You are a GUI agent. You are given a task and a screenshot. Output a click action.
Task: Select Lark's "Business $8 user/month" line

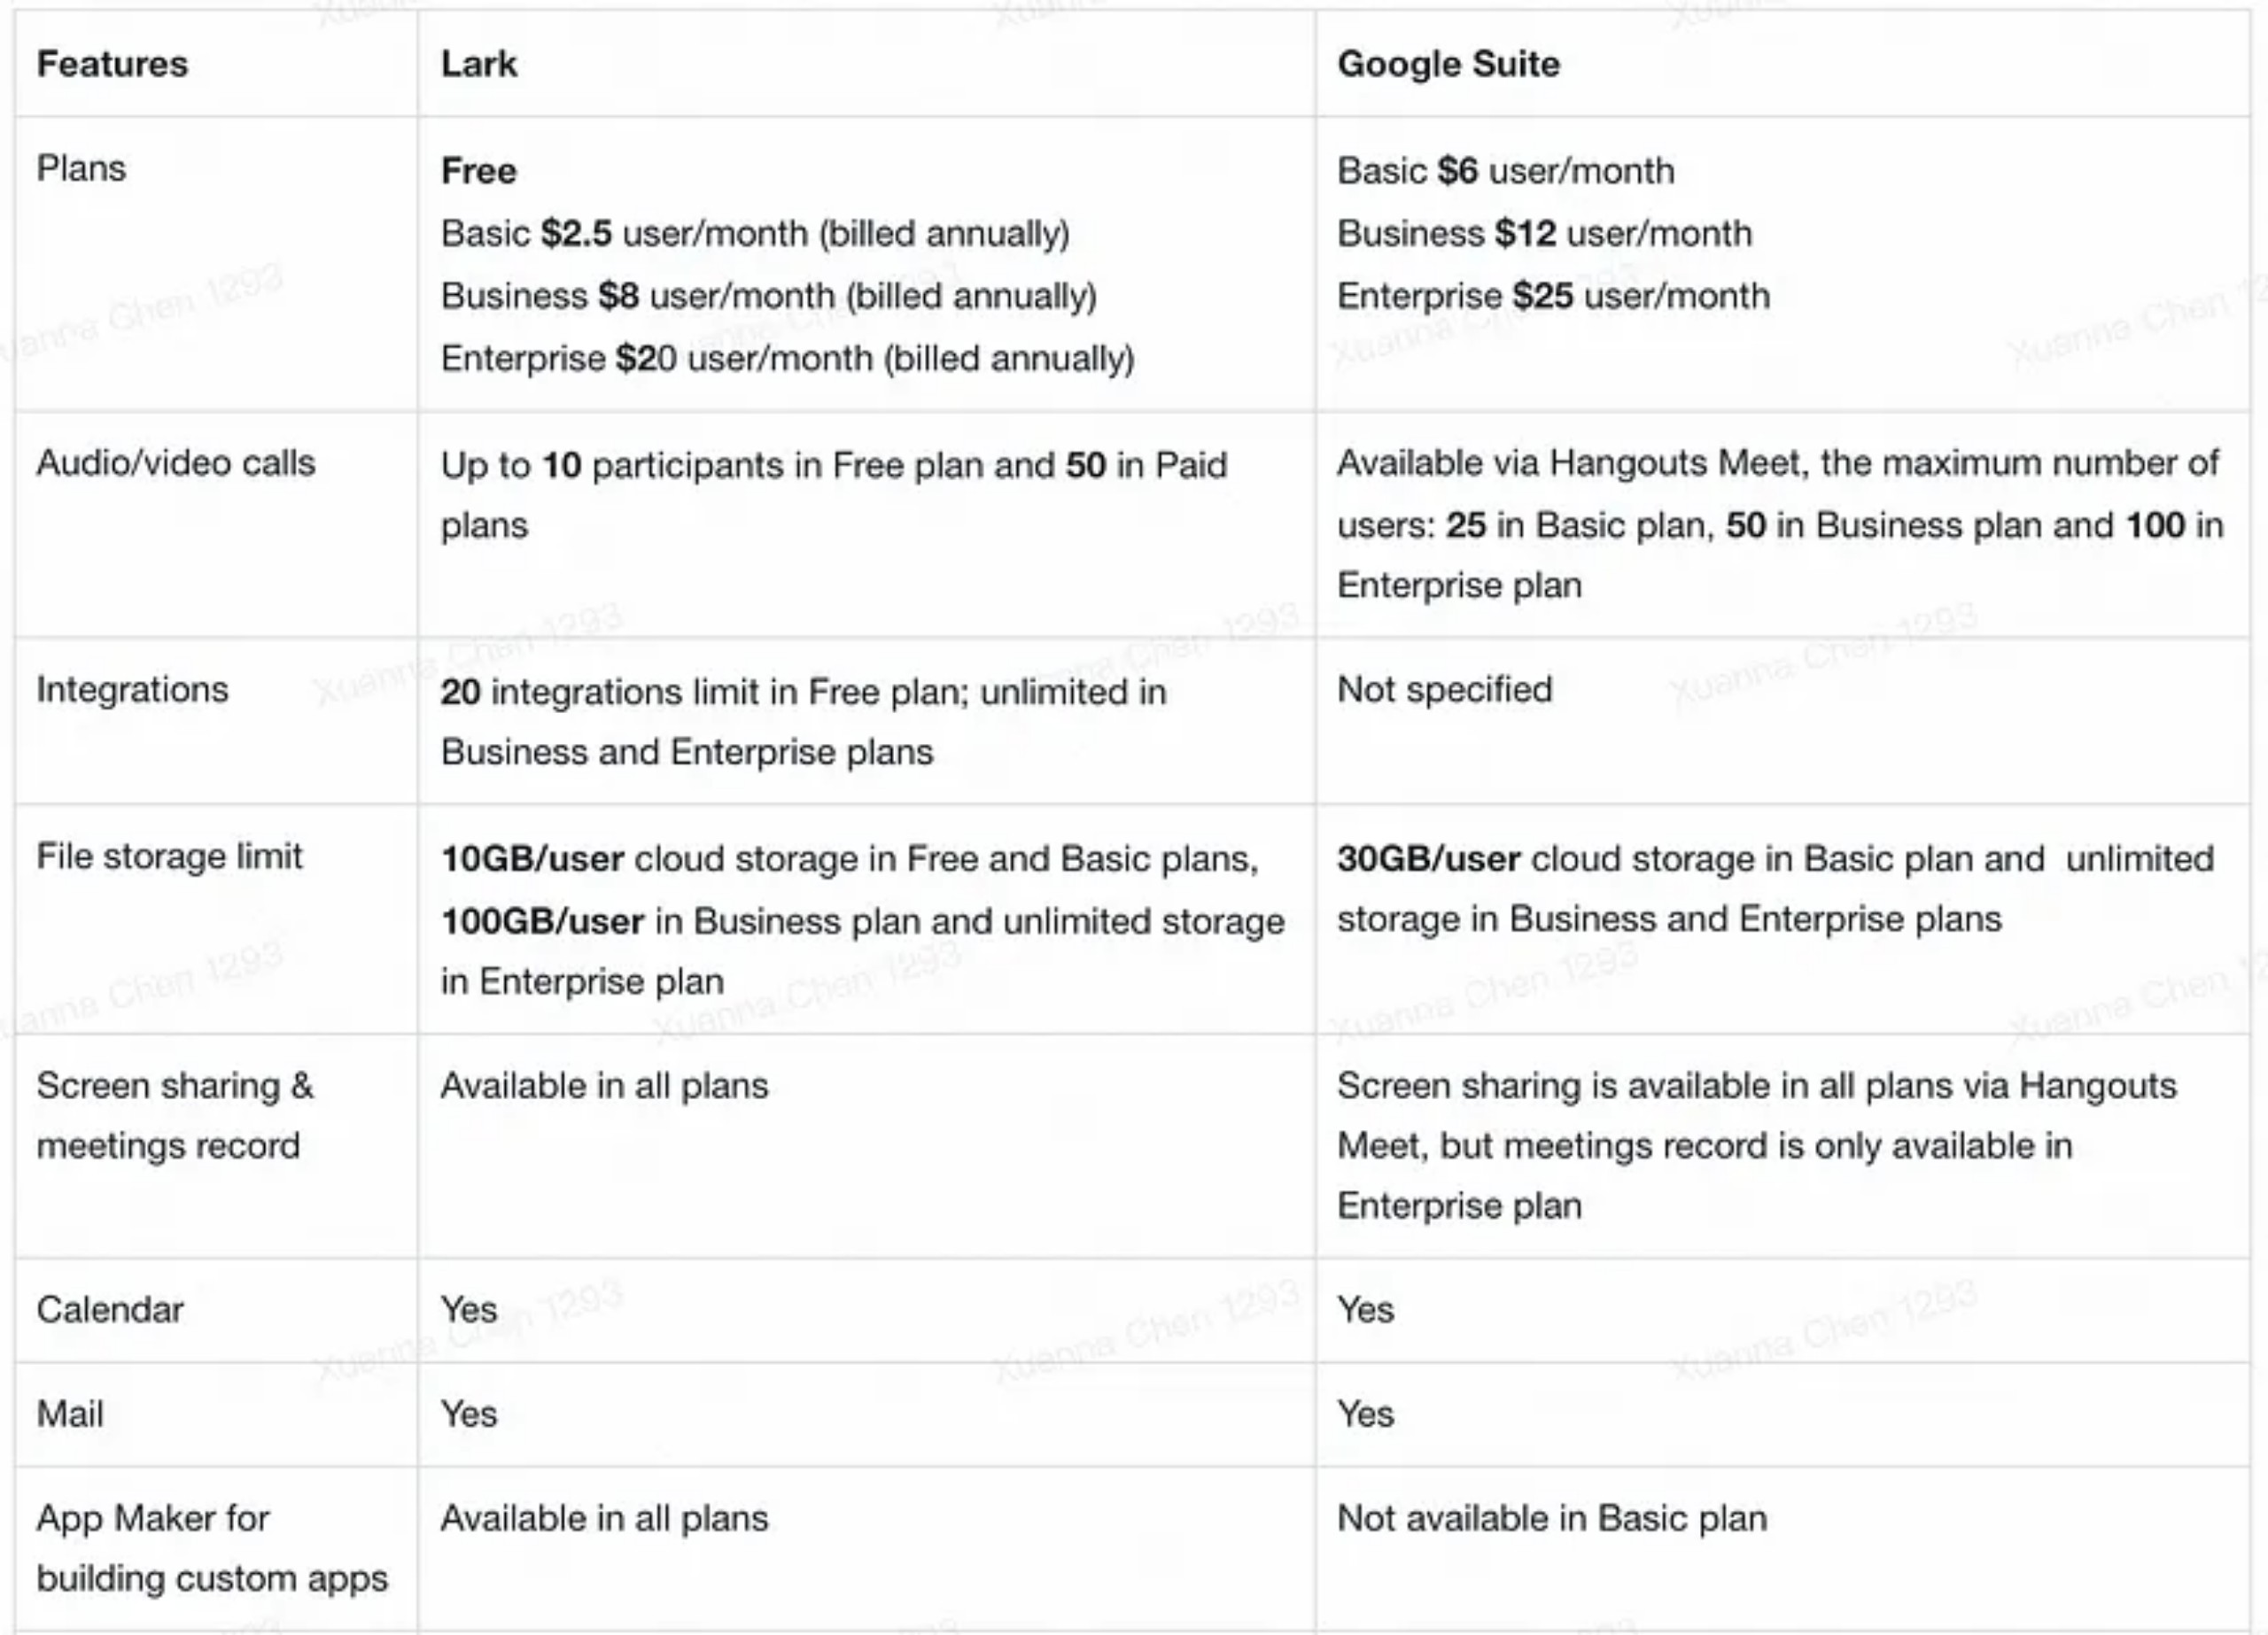[x=768, y=296]
